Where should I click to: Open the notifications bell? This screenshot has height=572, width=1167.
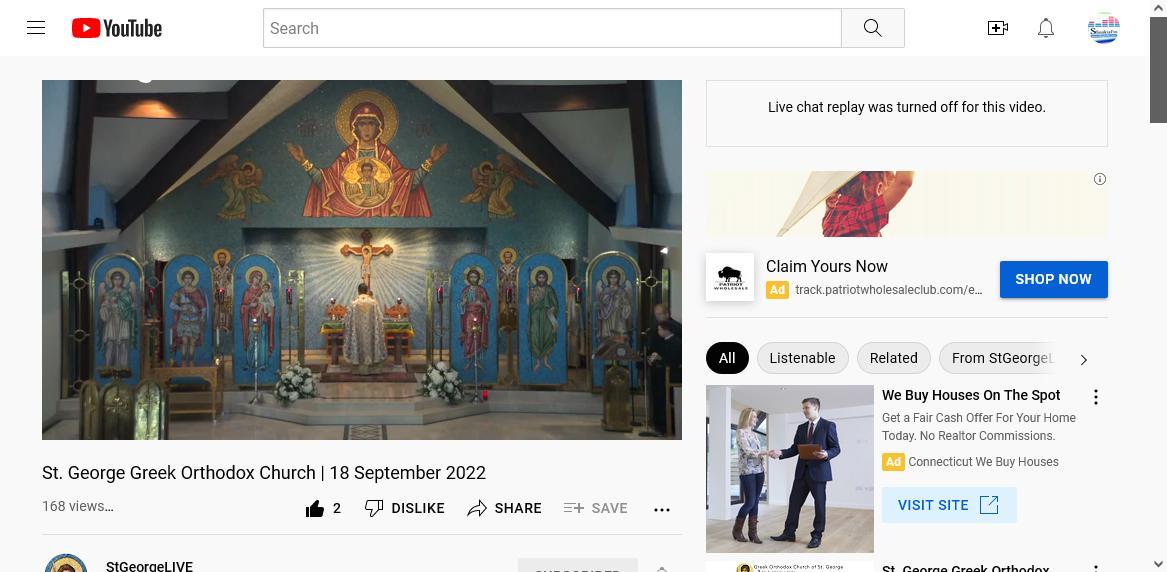1046,28
